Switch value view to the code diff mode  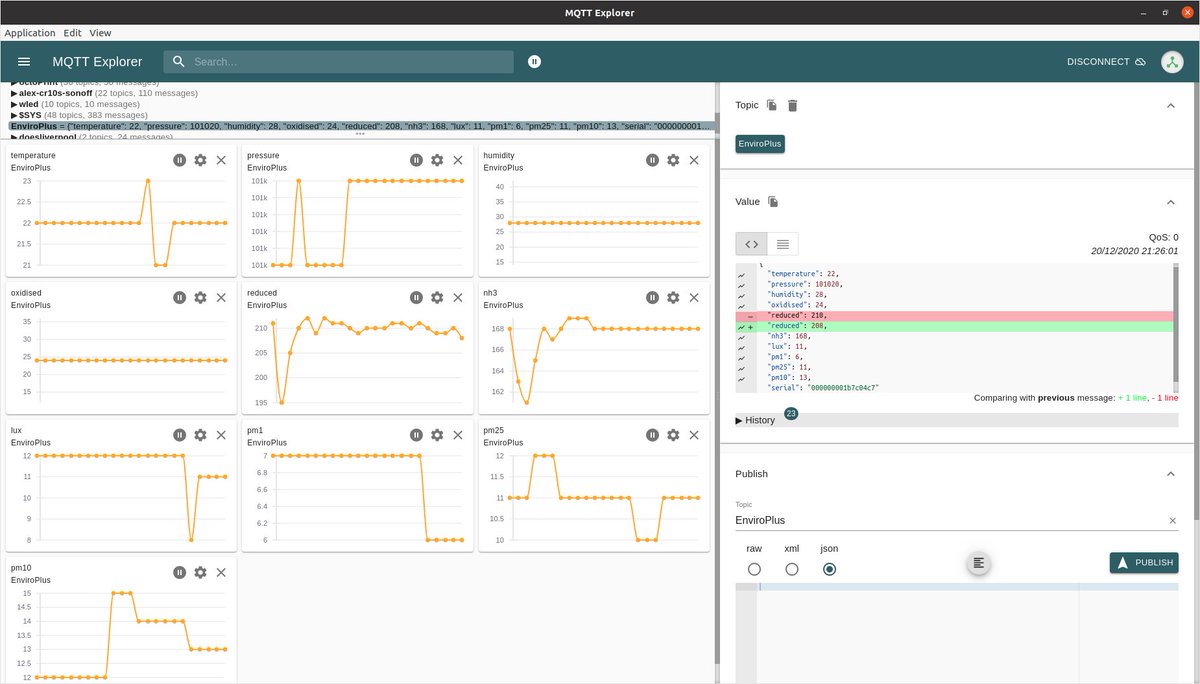pyautogui.click(x=751, y=244)
